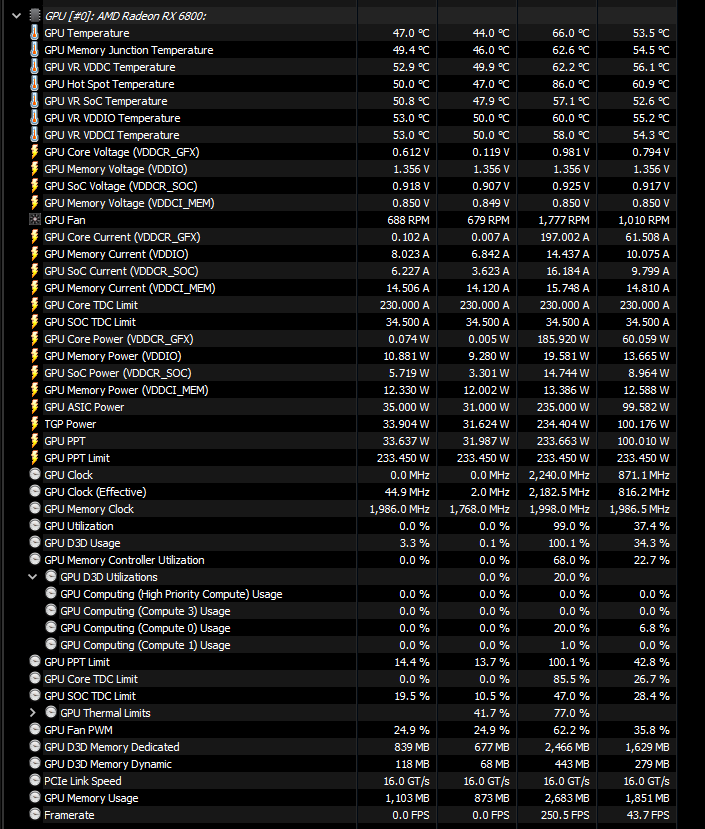Click the 1,777 RPM maximum fan speed value
This screenshot has width=705, height=829.
point(564,220)
